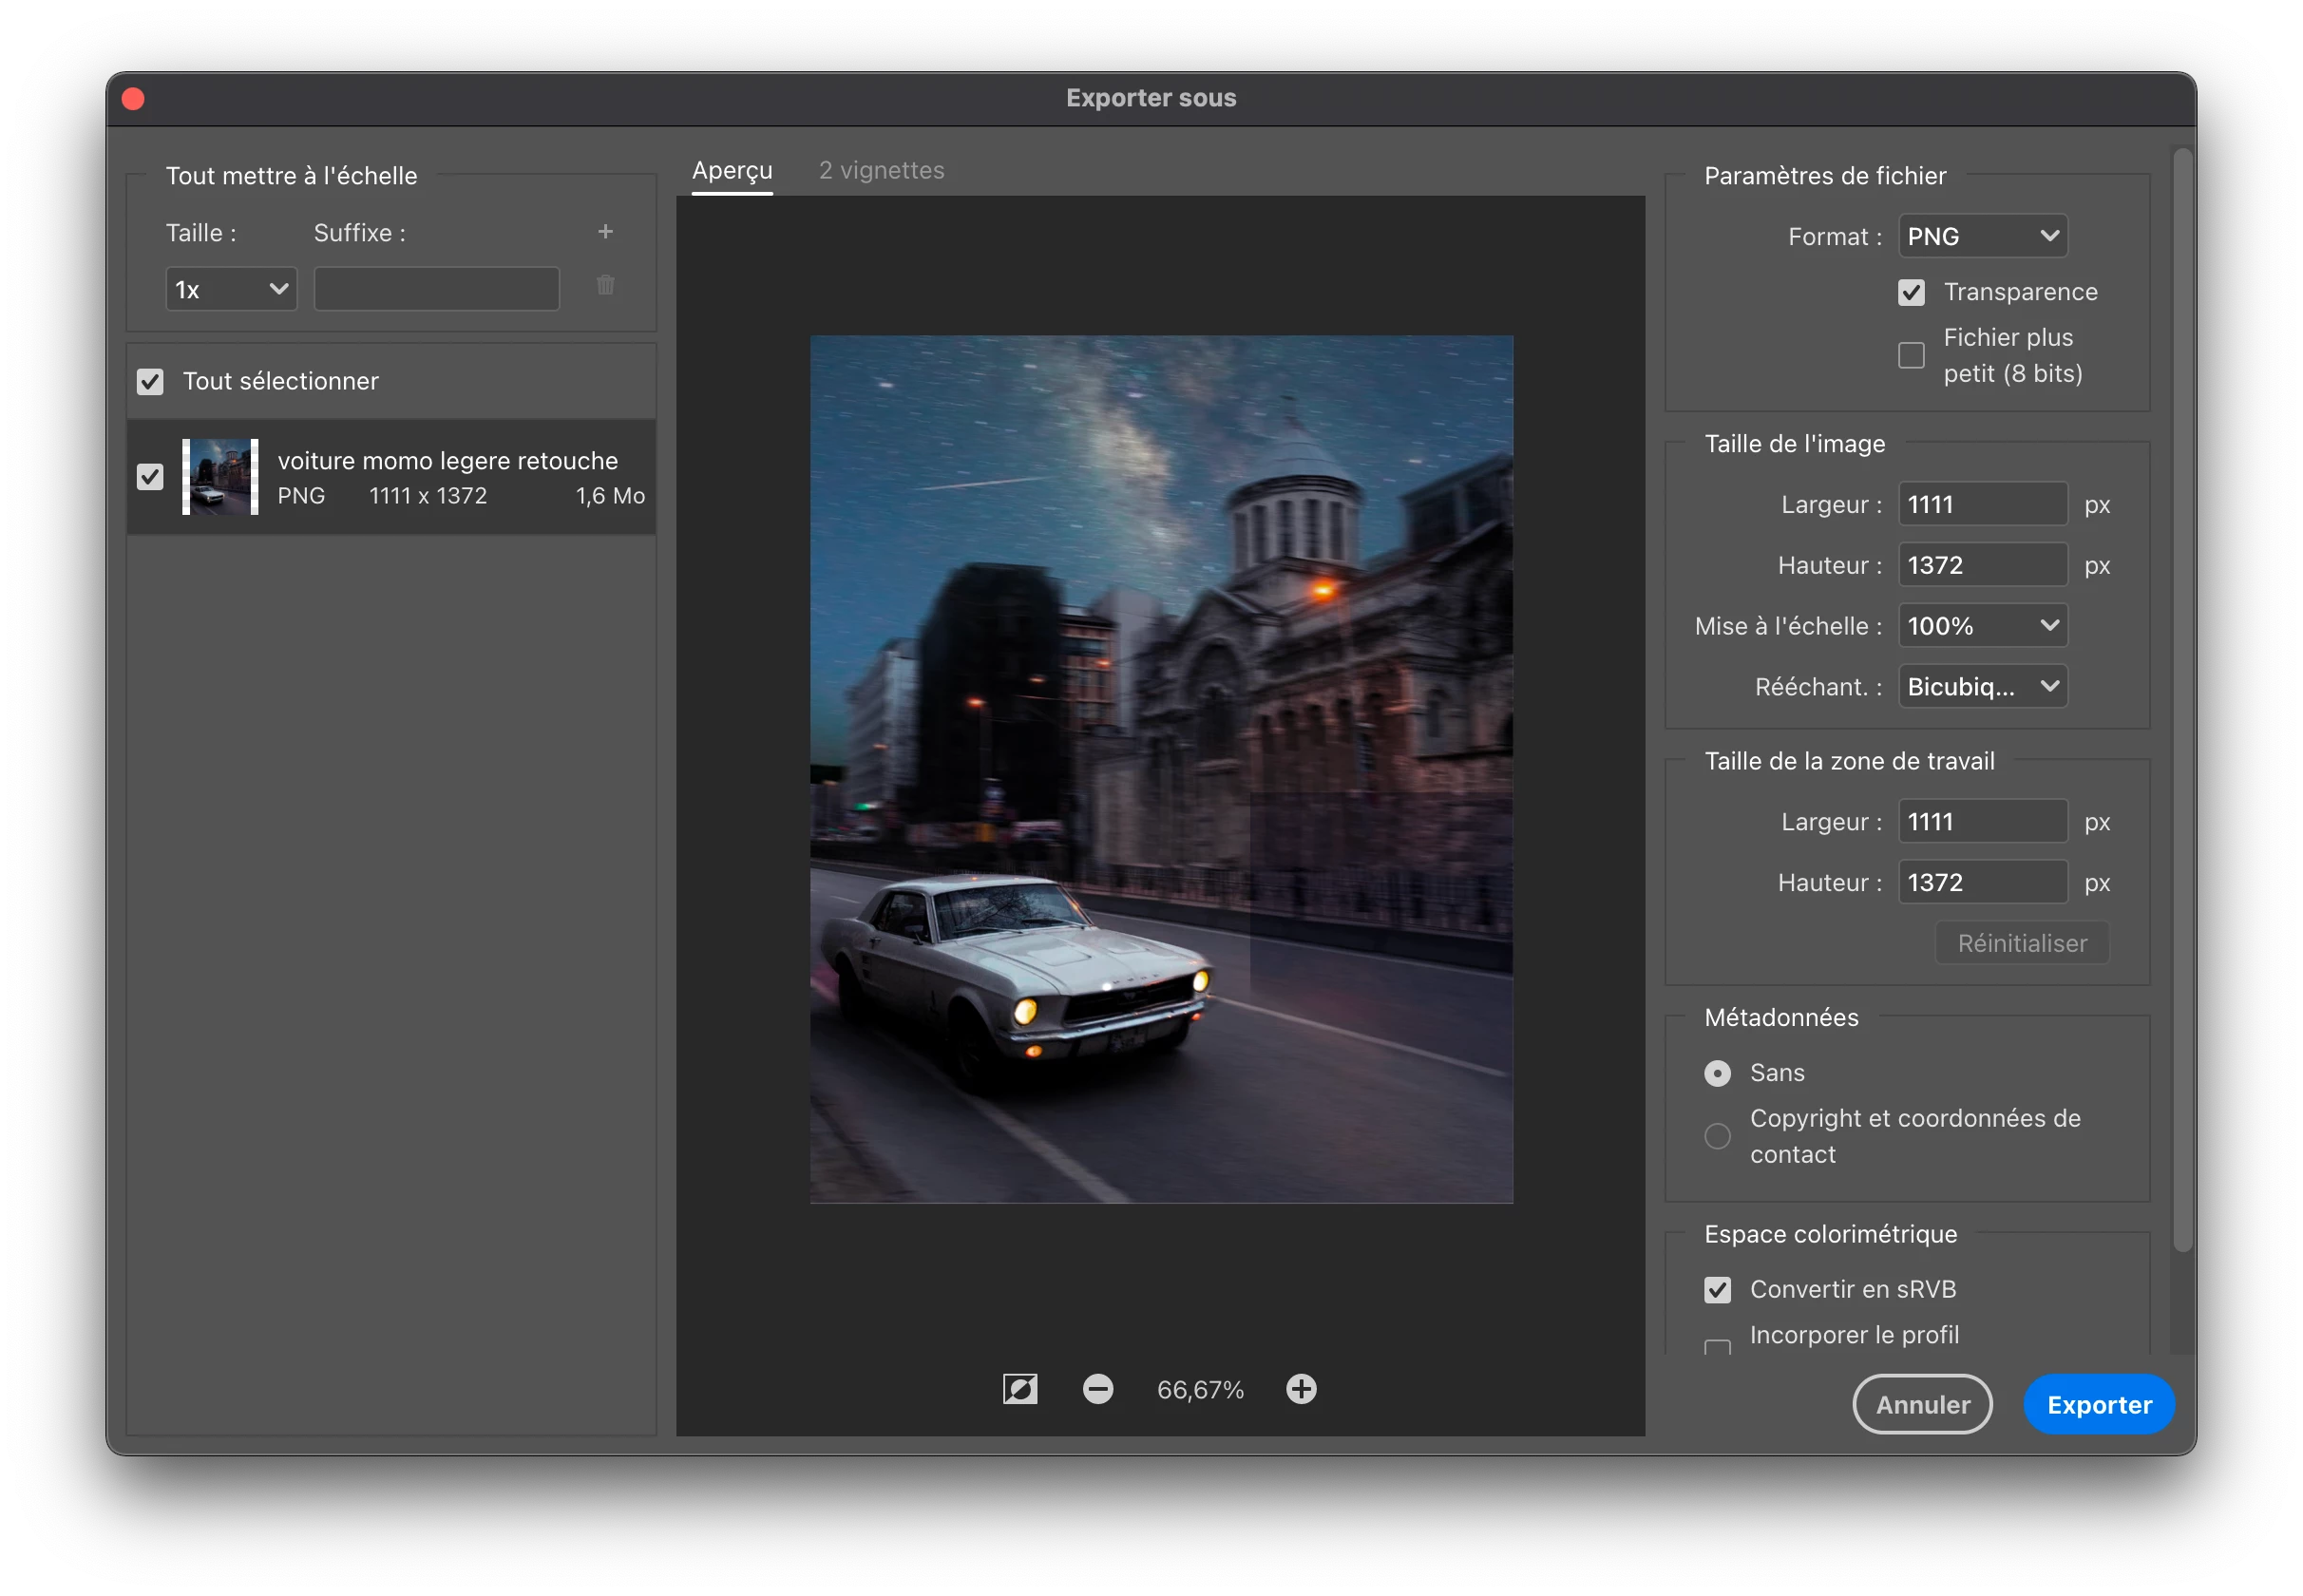Click voiture momo legere retouche thumbnail

[220, 477]
